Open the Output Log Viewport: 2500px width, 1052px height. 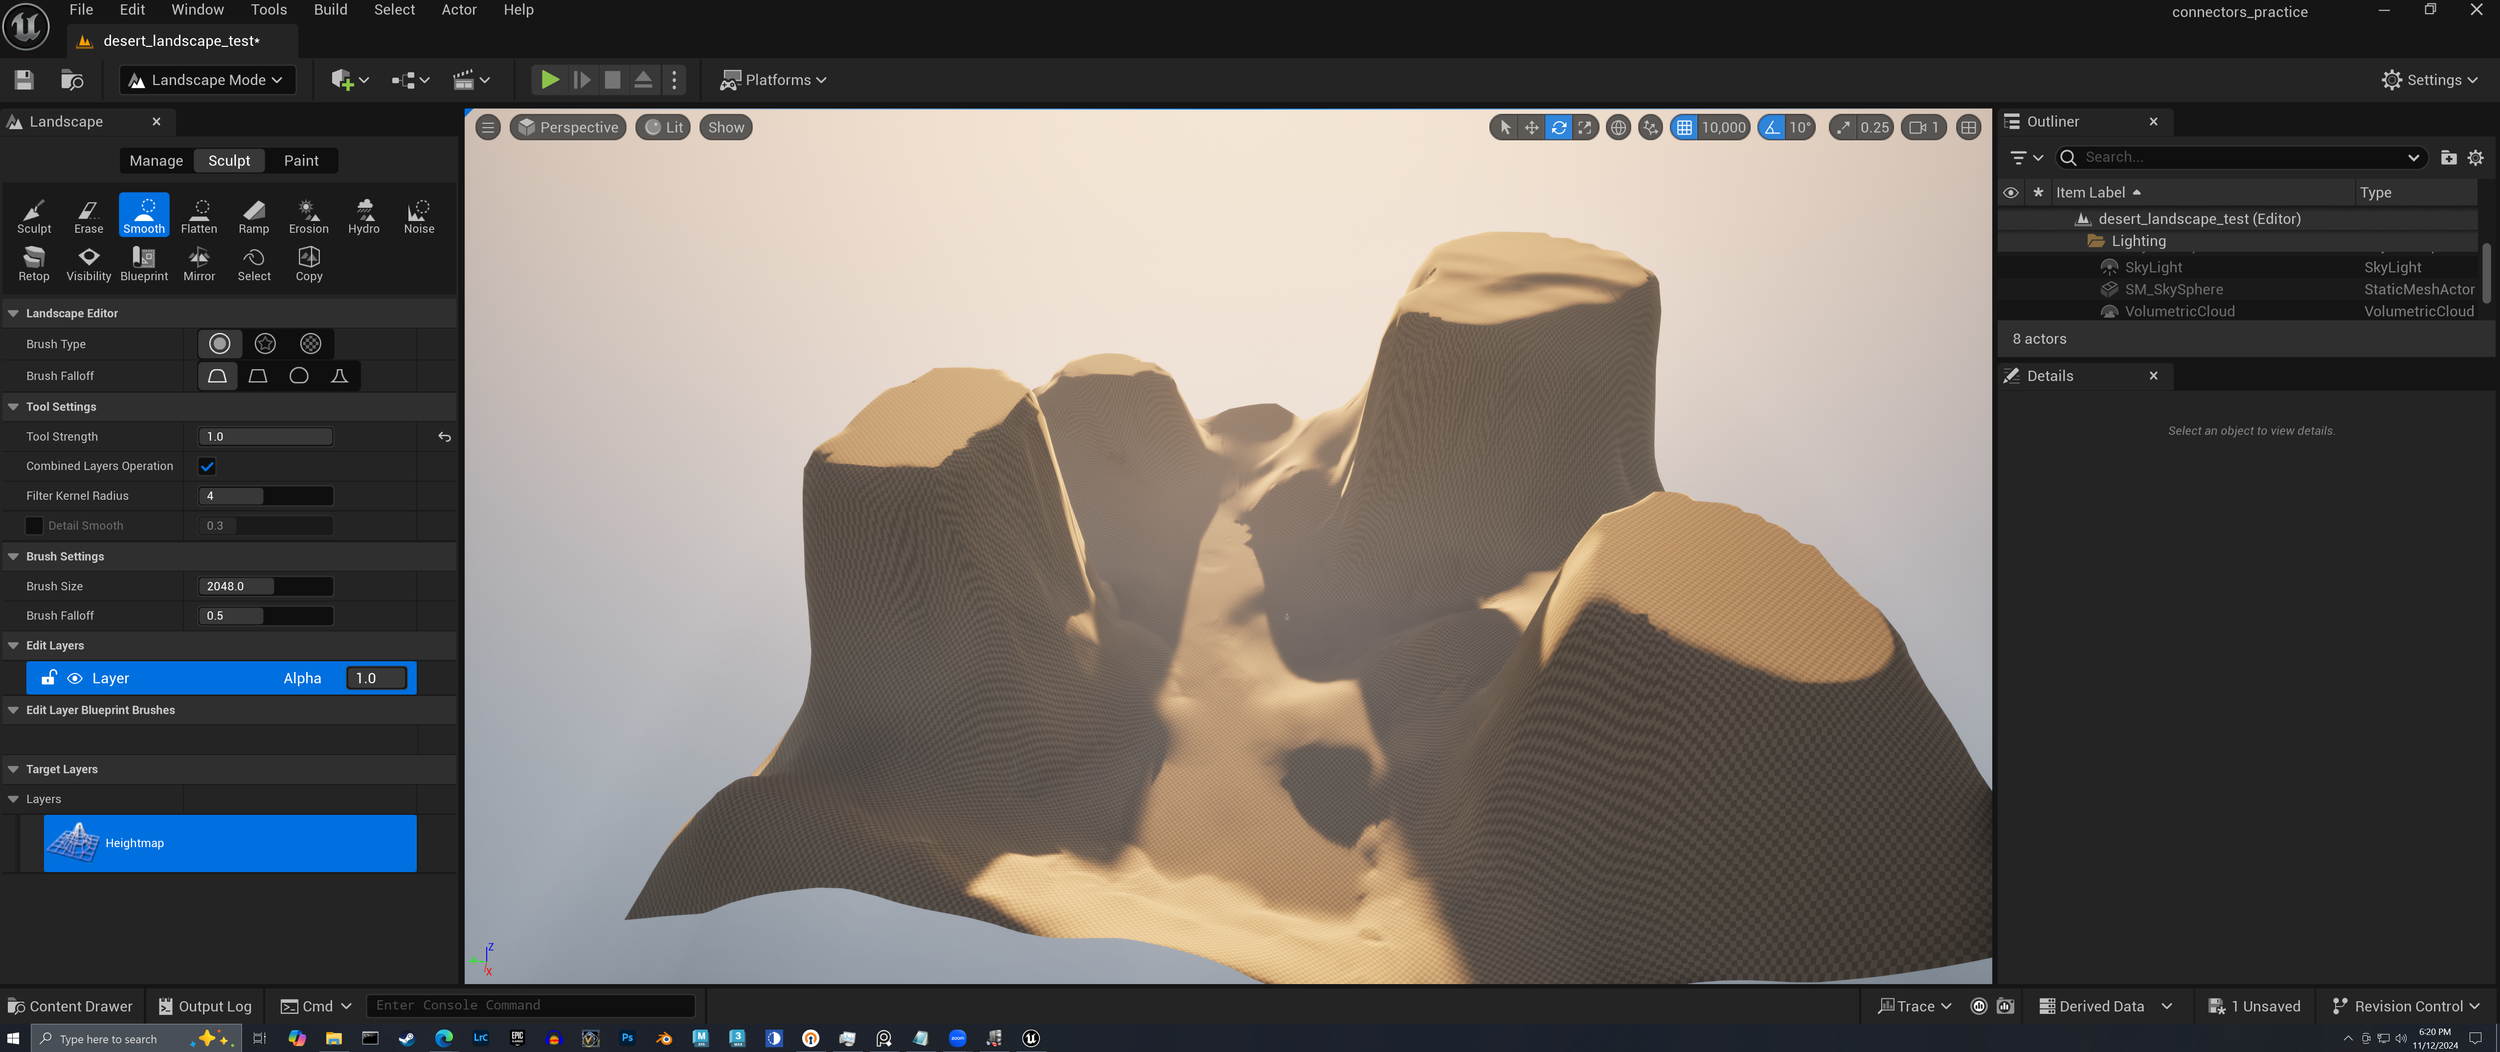click(x=205, y=1007)
